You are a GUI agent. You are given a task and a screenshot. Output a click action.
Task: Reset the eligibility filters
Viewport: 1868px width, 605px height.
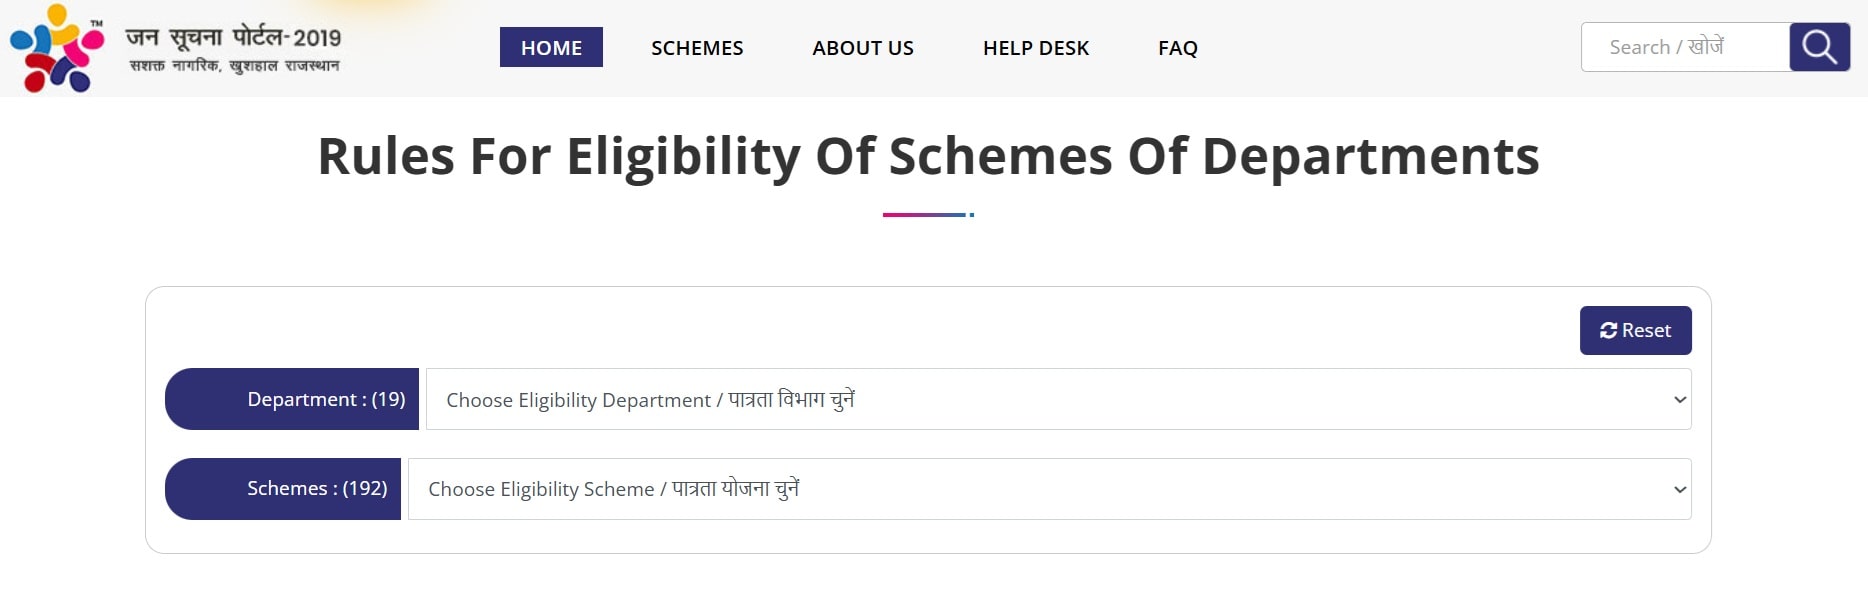(x=1635, y=330)
